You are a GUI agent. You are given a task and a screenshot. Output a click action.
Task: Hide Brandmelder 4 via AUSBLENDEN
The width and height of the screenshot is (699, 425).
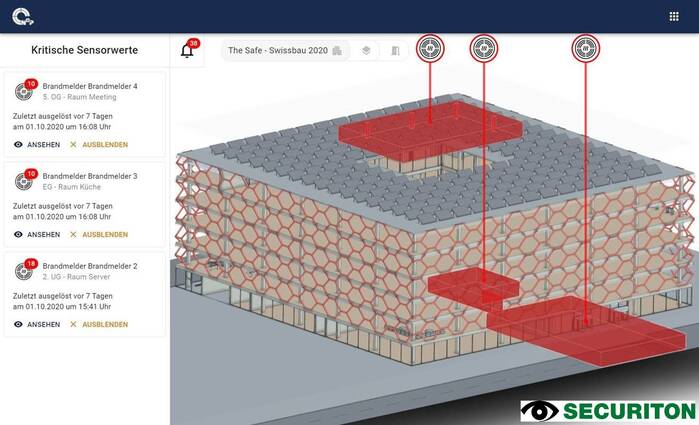pos(99,145)
